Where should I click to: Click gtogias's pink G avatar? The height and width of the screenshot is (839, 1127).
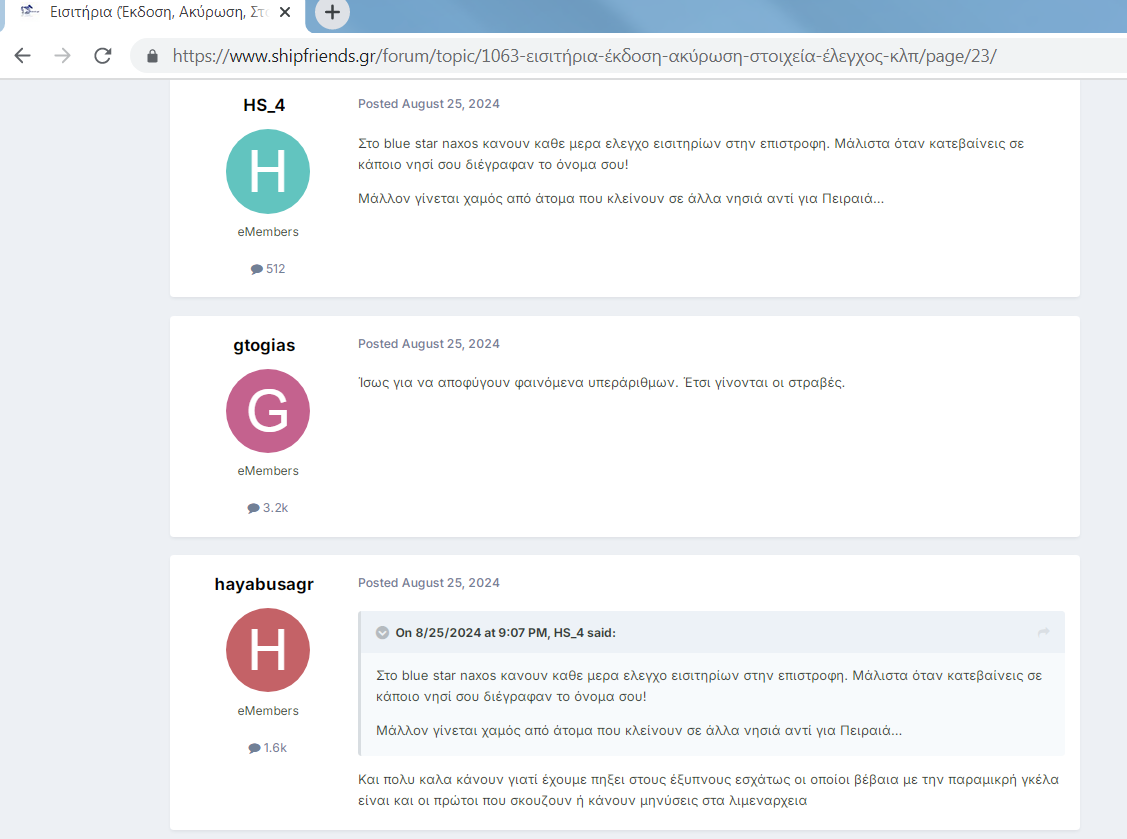tap(268, 410)
